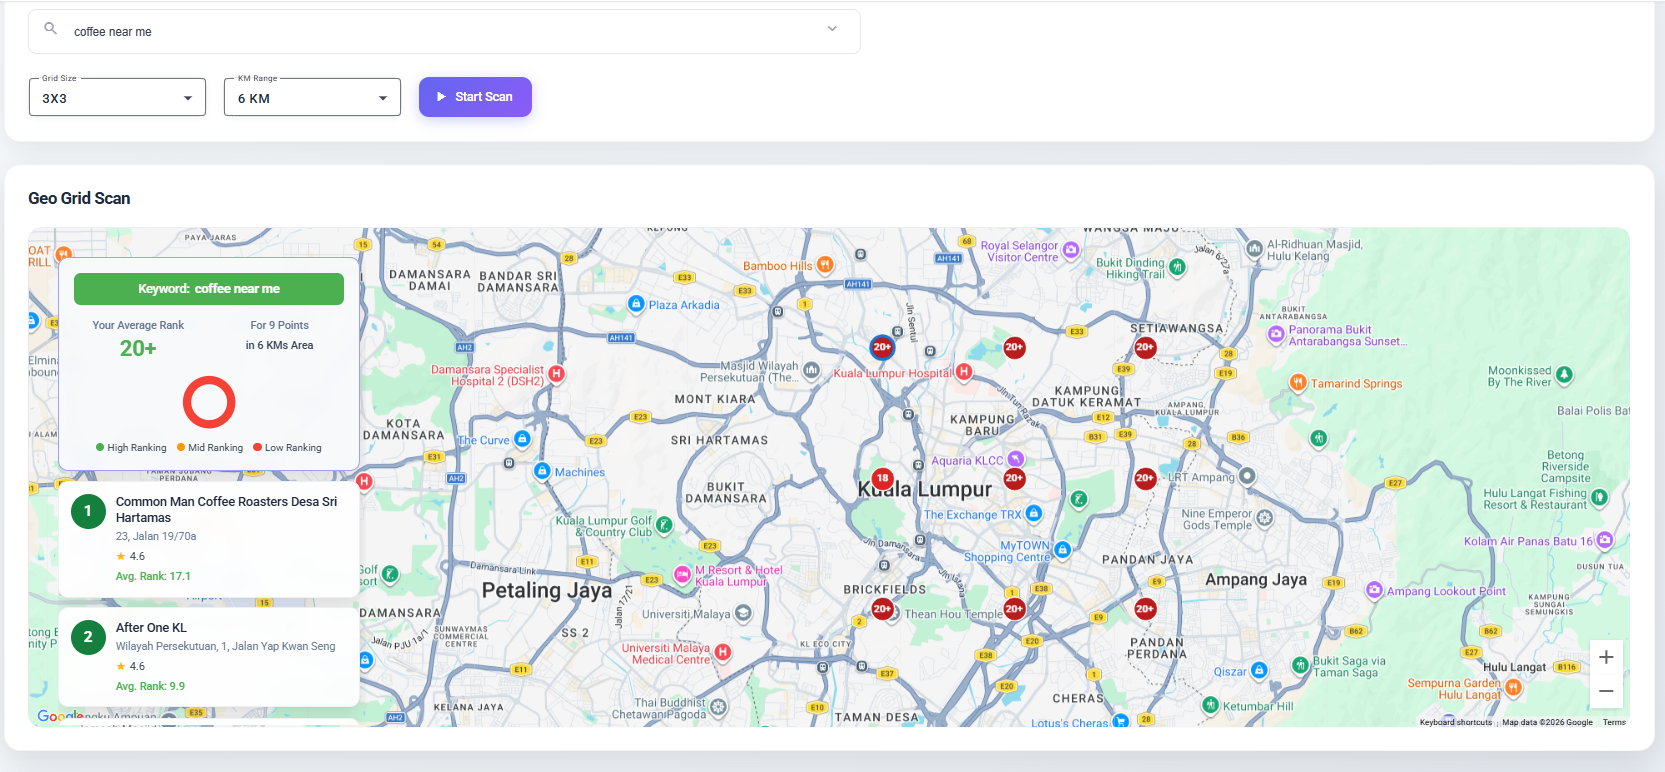Image resolution: width=1665 pixels, height=772 pixels.
Task: Open Hulu Langat Fishing Resort pin
Action: 1600,497
